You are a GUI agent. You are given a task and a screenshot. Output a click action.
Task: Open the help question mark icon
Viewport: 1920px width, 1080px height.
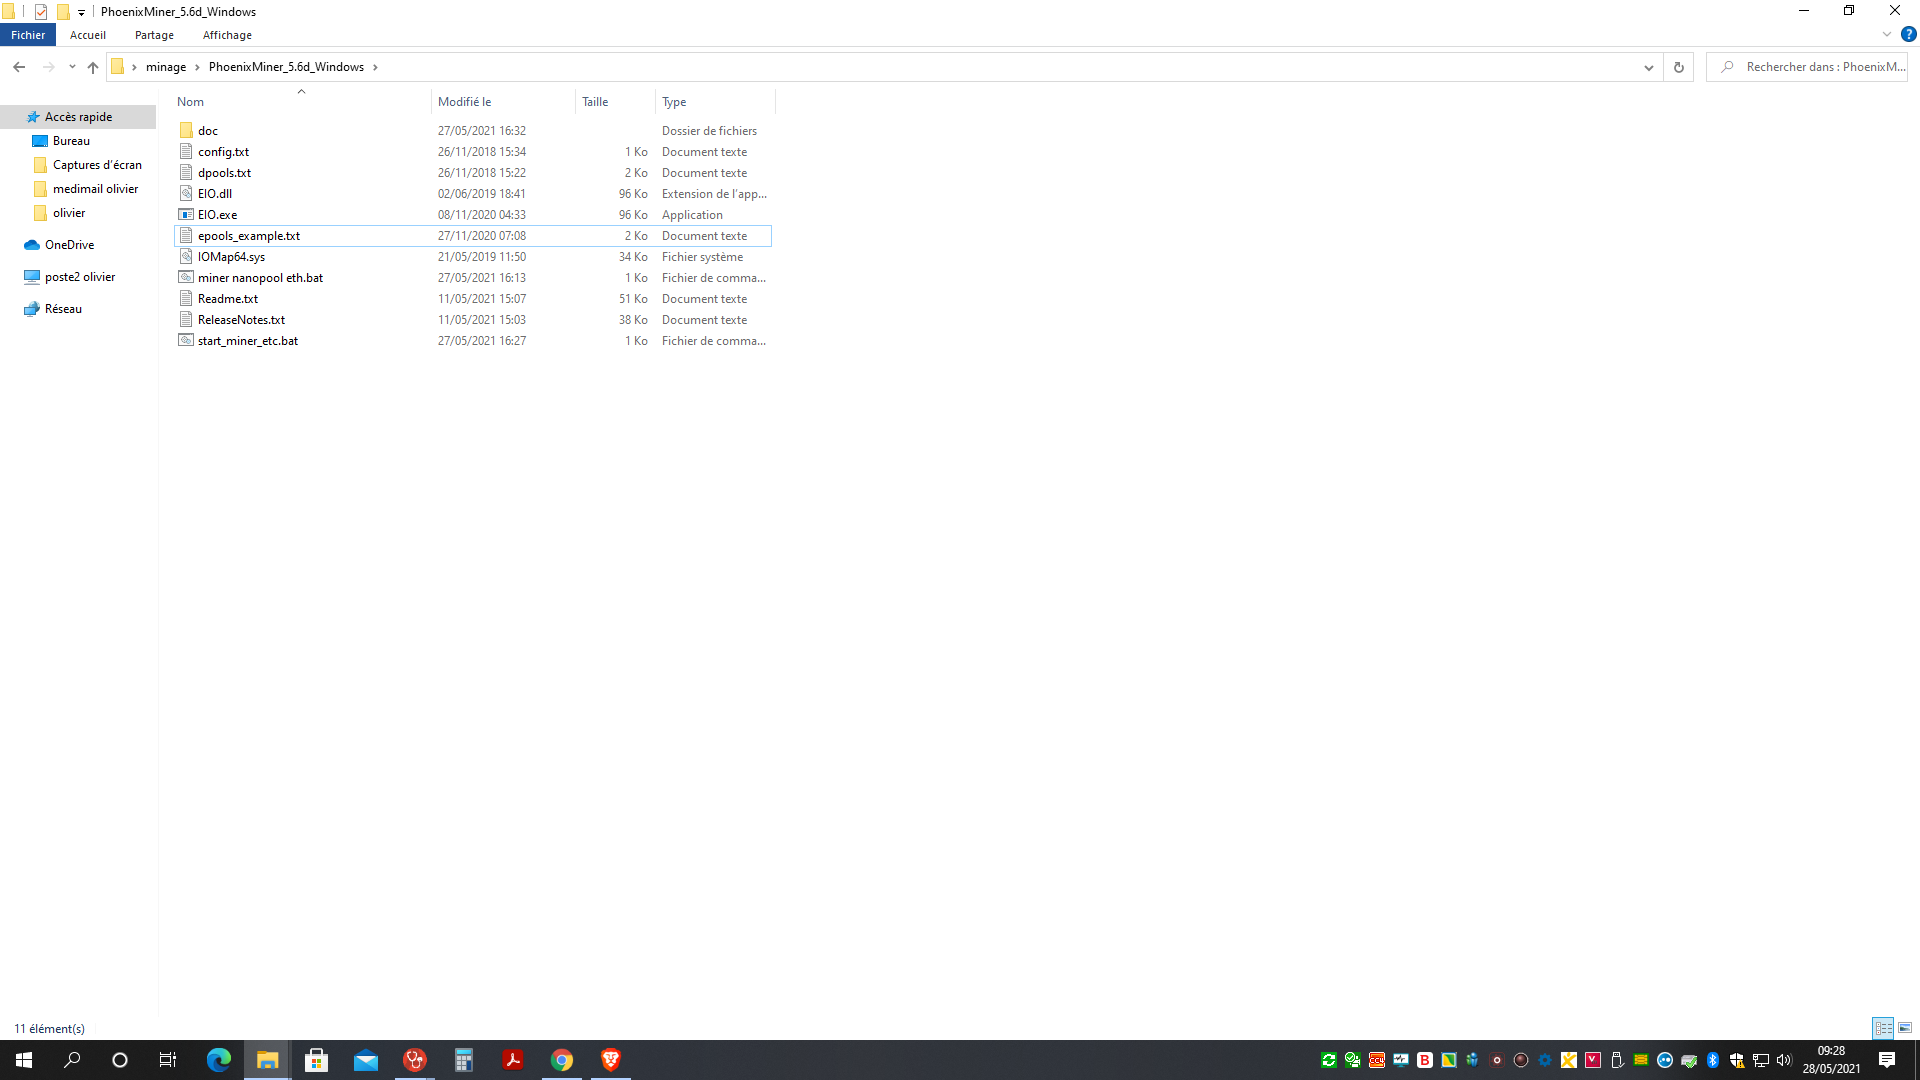1908,34
